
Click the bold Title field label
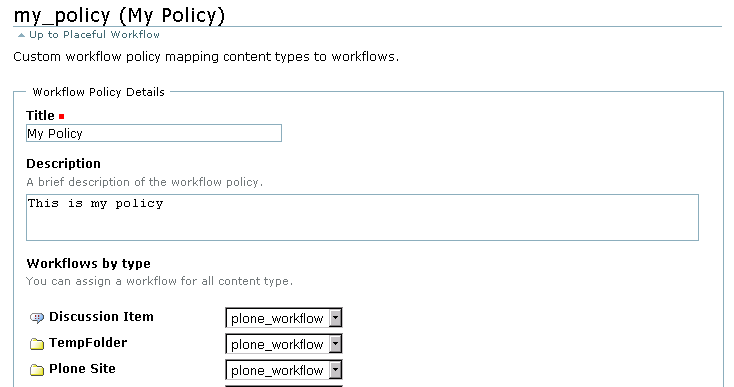40,116
